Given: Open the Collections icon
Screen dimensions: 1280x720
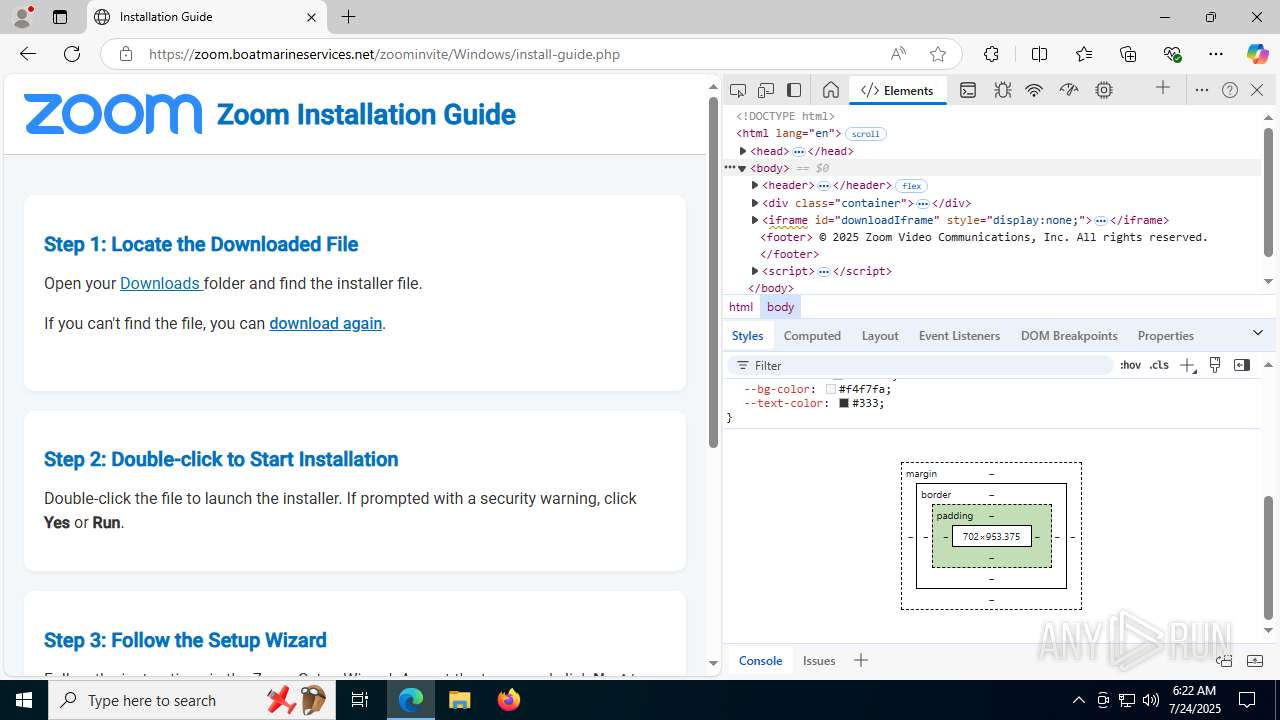Looking at the screenshot, I should (x=1128, y=54).
